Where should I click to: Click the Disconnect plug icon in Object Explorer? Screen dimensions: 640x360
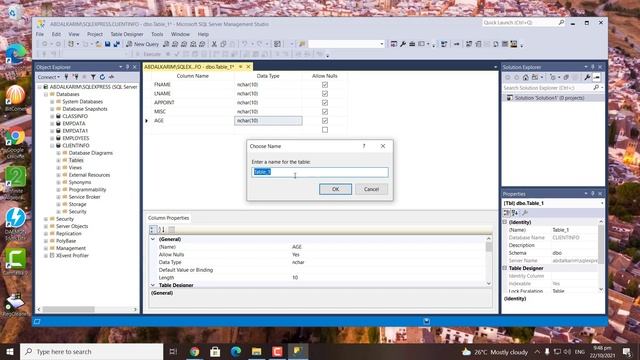tap(76, 77)
